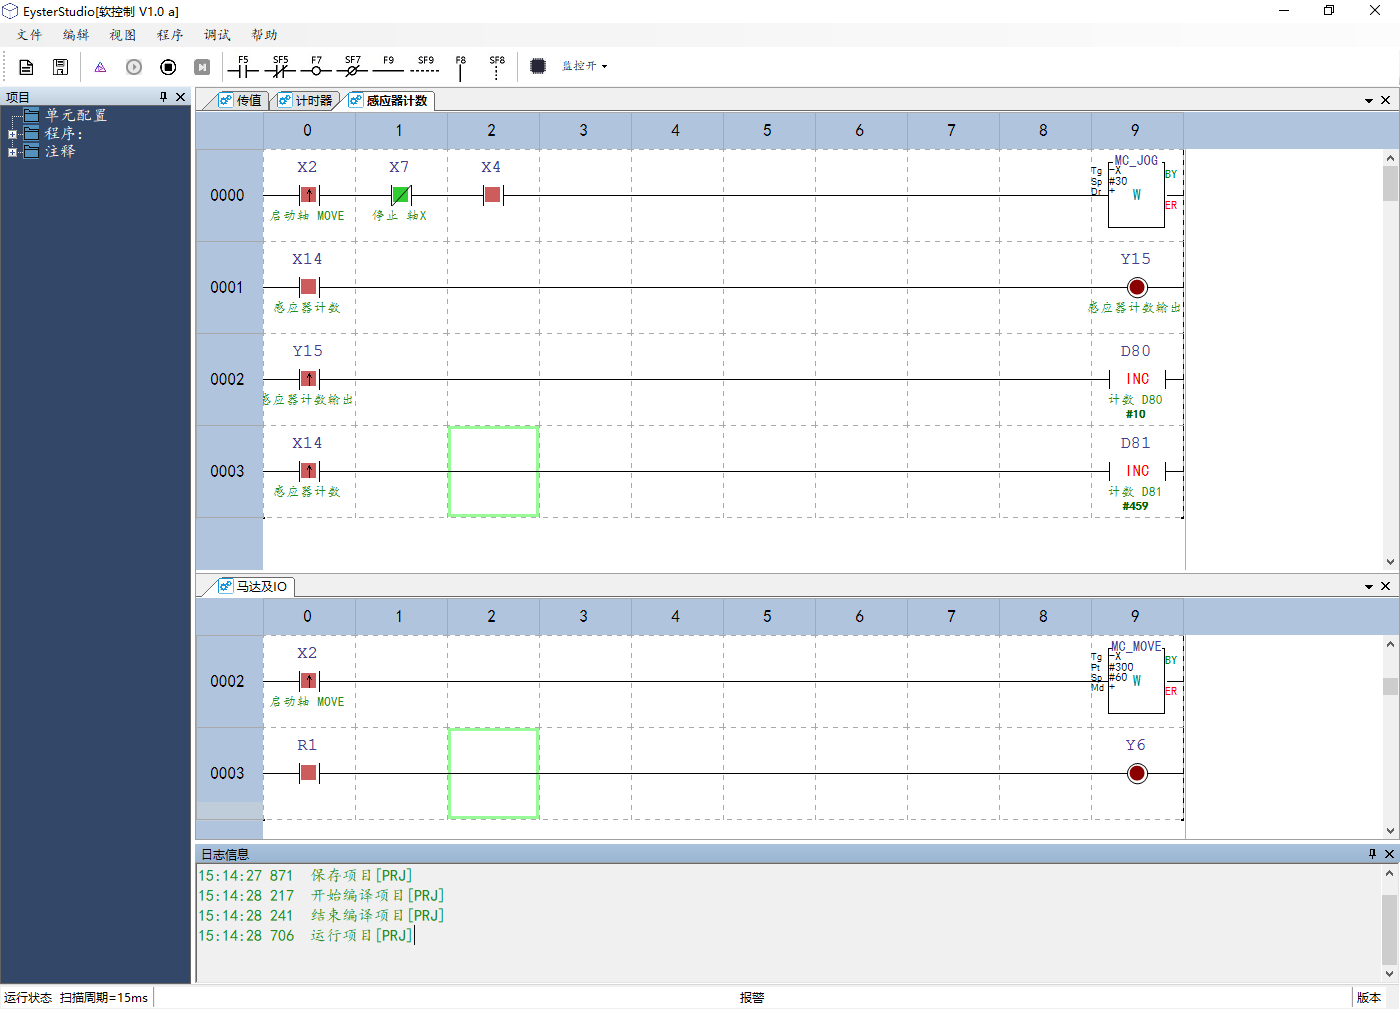1400x1010 pixels.
Task: Select SF9 dashed horizontal line tool
Action: tap(425, 67)
